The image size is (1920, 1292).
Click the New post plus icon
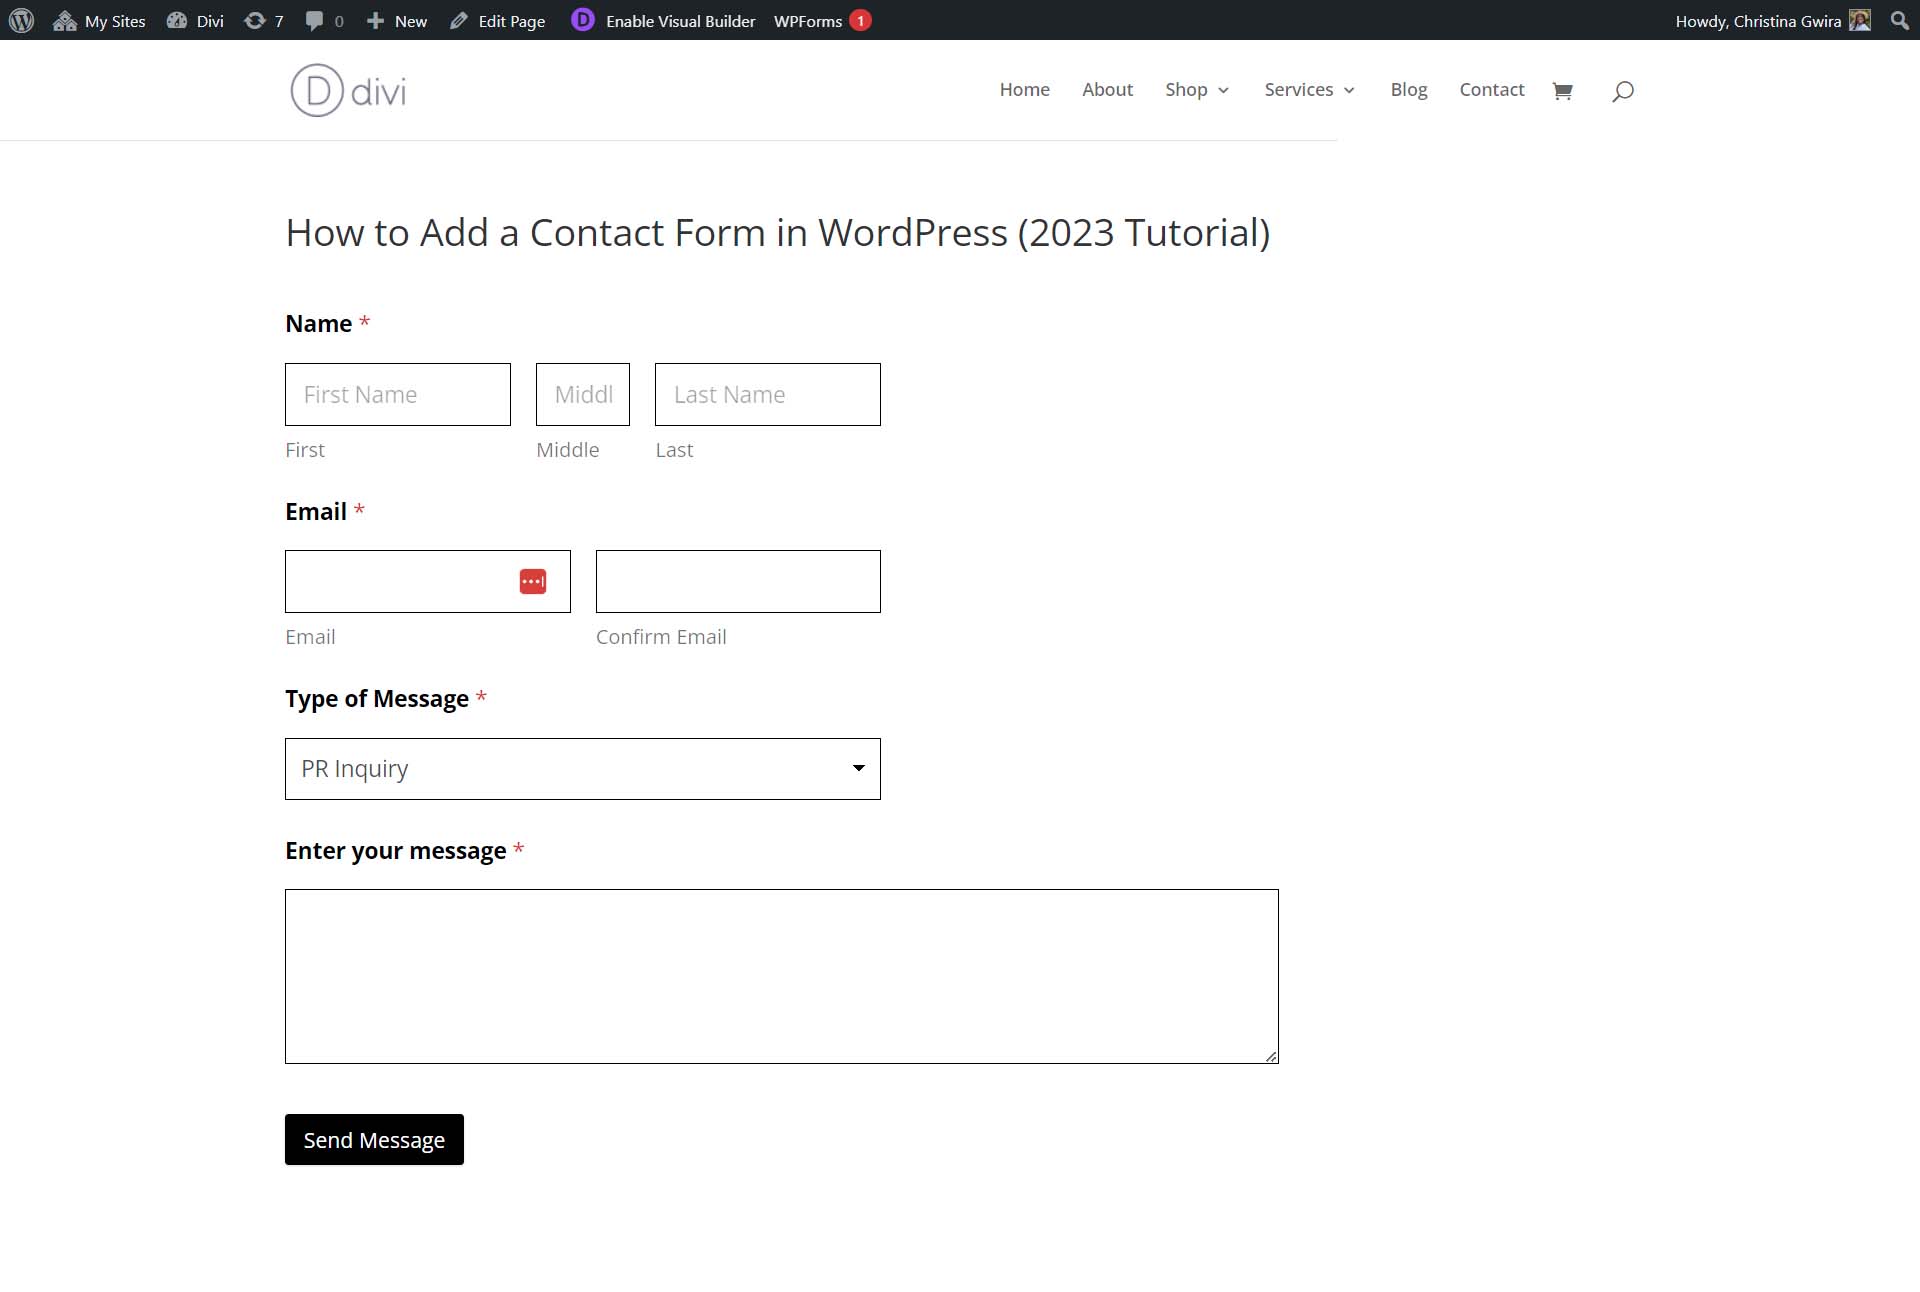(375, 19)
